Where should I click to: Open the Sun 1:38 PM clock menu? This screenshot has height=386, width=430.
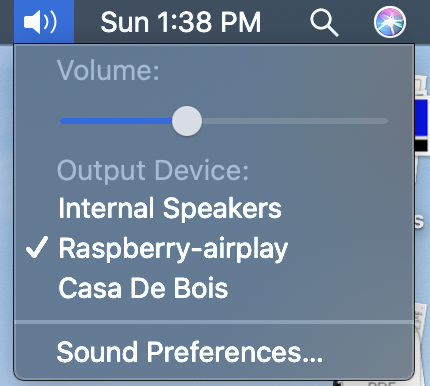[181, 22]
